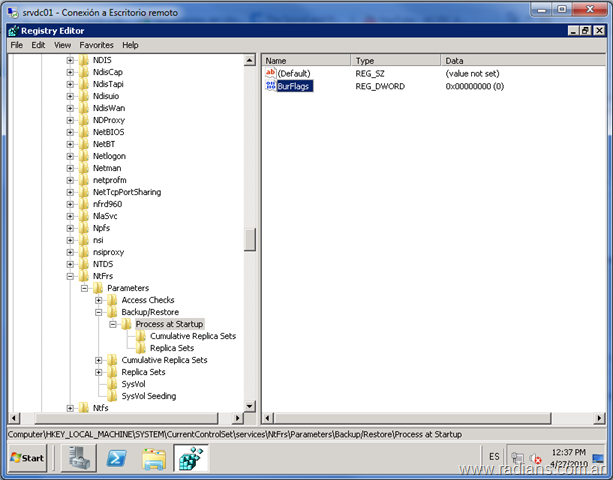Open the Favorites menu
613x480 pixels.
(97, 45)
